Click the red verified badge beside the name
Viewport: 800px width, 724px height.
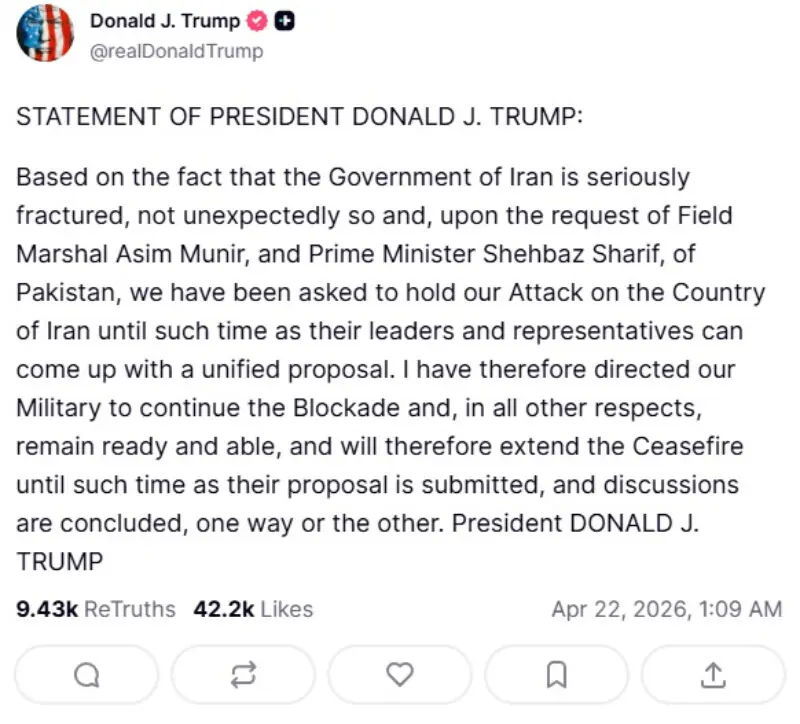(x=259, y=22)
